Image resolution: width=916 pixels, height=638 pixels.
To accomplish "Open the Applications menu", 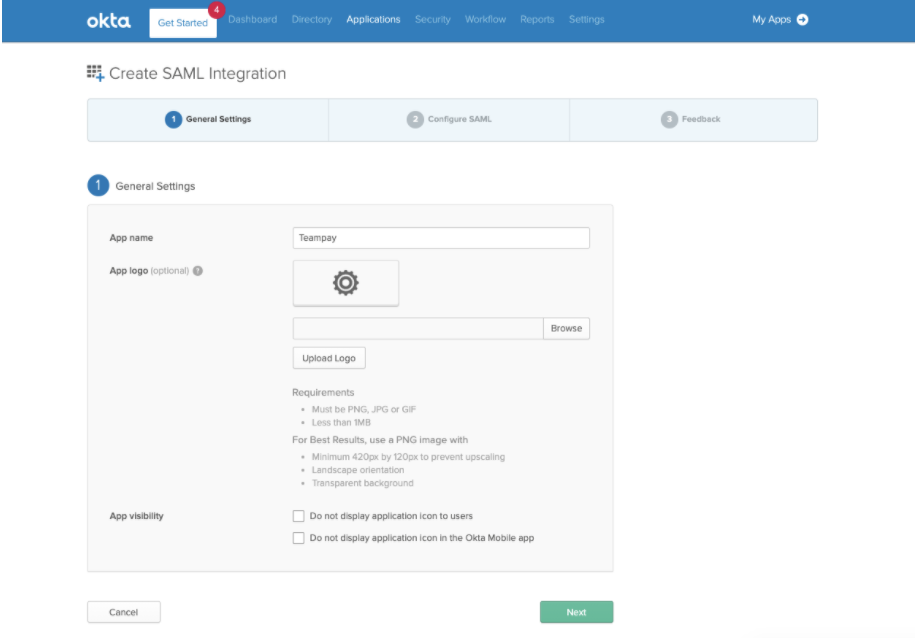I will click(x=373, y=19).
